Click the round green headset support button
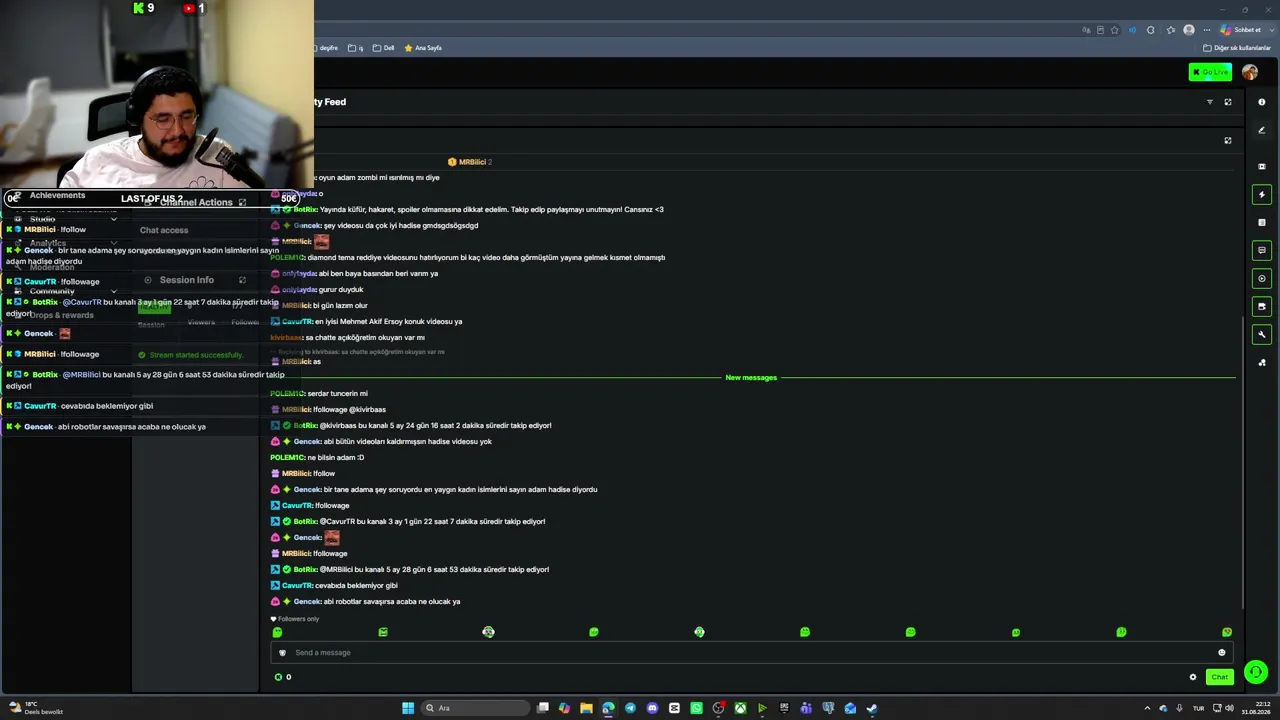The height and width of the screenshot is (720, 1280). tap(1255, 672)
